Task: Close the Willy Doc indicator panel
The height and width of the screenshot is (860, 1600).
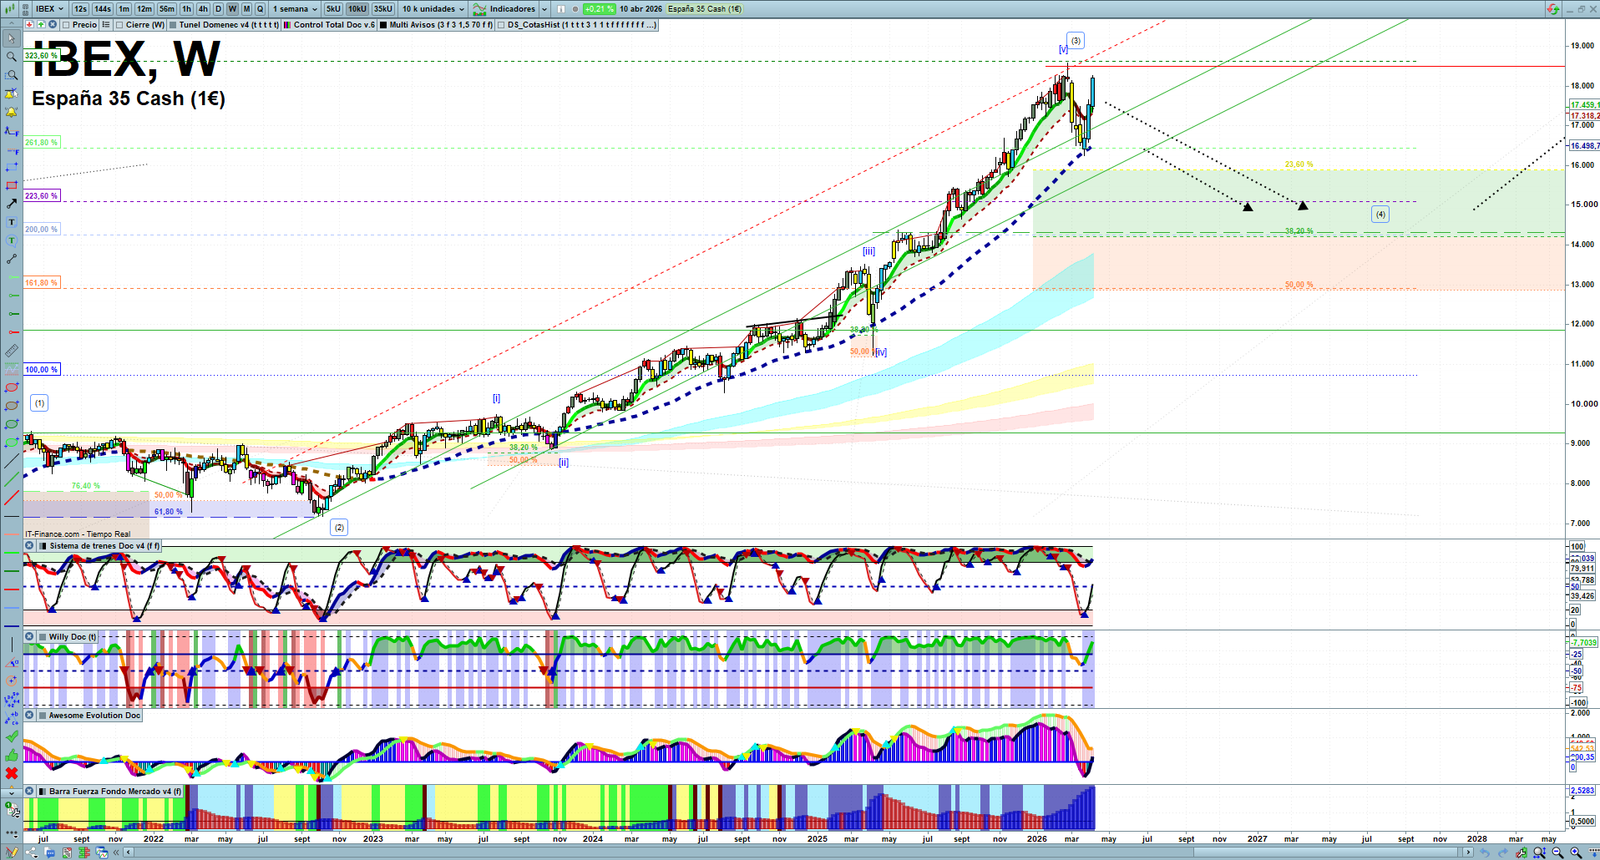Action: coord(30,637)
